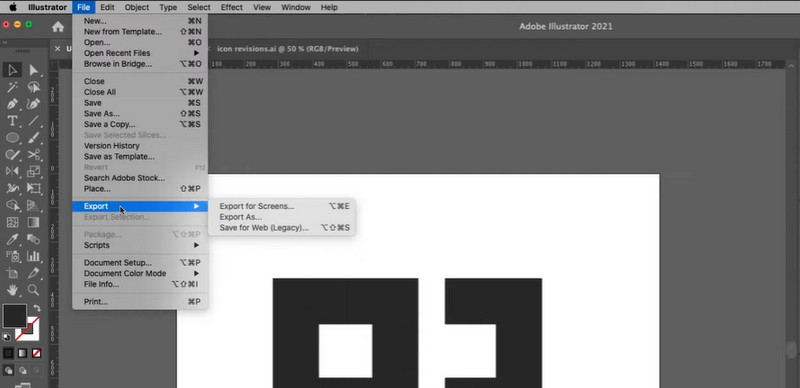800x388 pixels.
Task: Click New... in File menu
Action: (140, 21)
